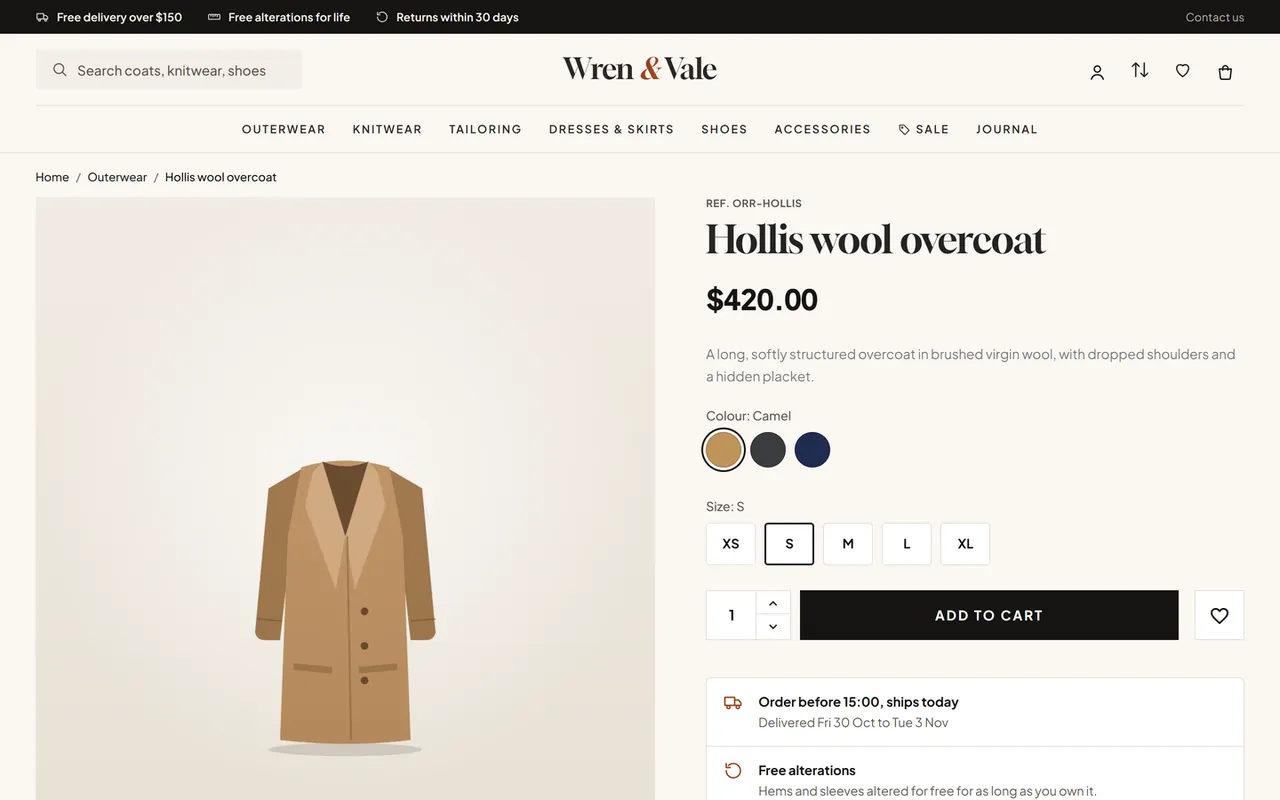This screenshot has width=1280, height=800.
Task: Select size M
Action: [x=848, y=544]
